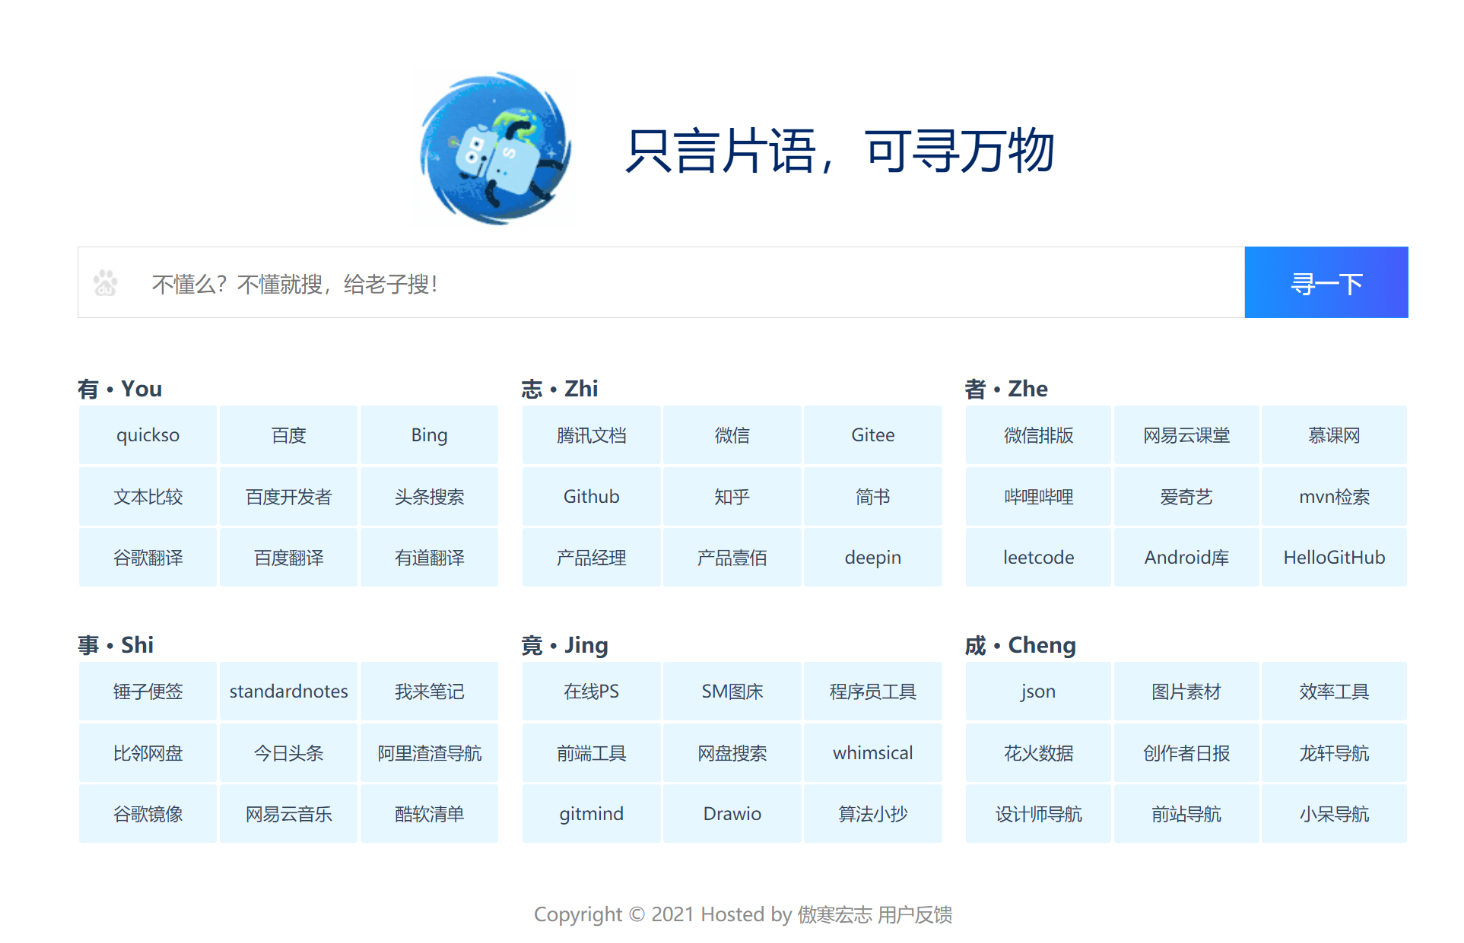Open Drawio
This screenshot has height=943, width=1464.
click(x=732, y=814)
